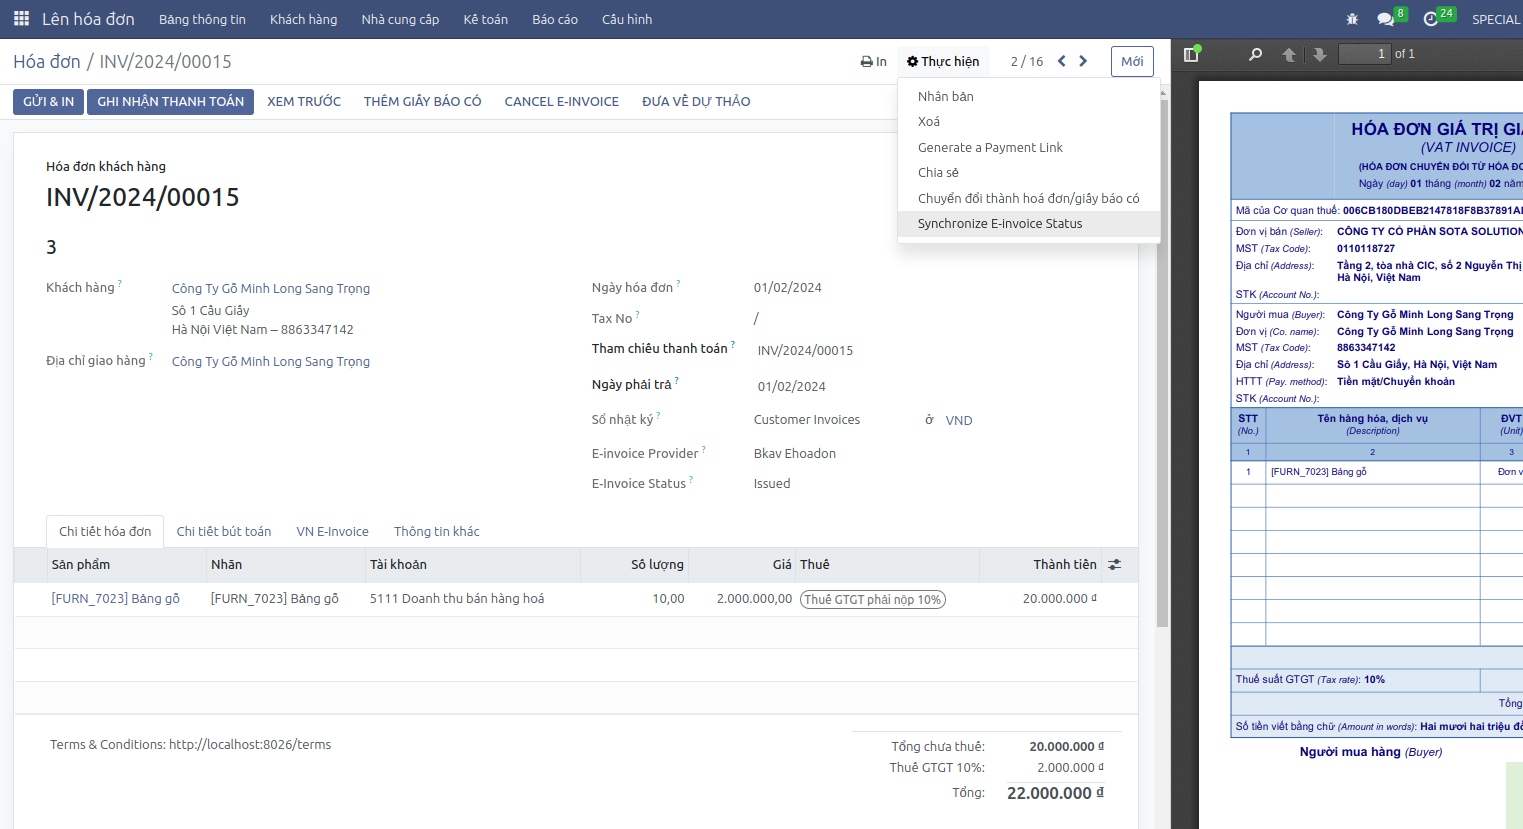Go to next invoice record arrow
This screenshot has width=1523, height=829.
tap(1083, 61)
